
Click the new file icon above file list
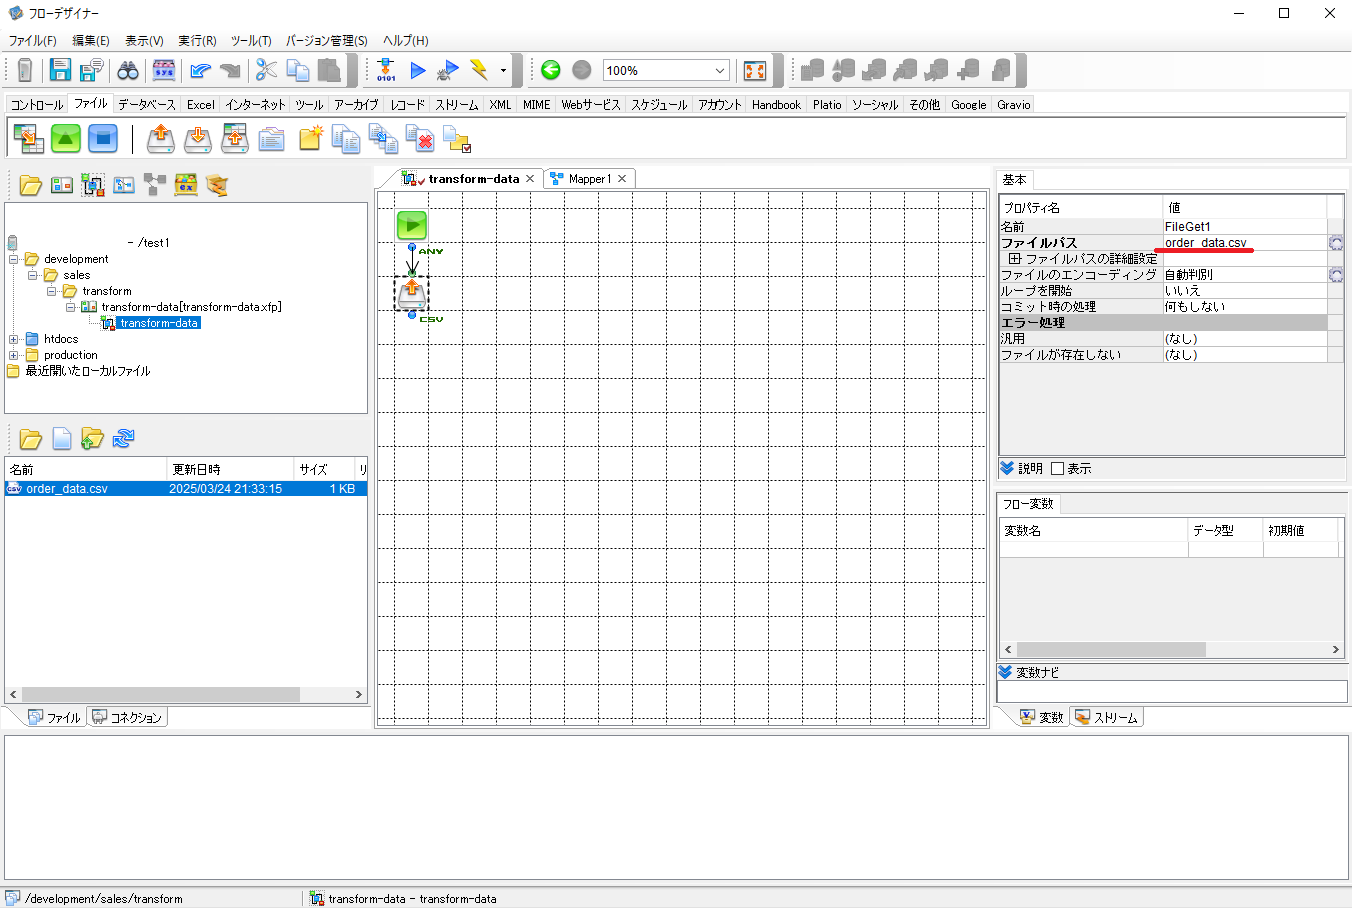pos(62,438)
